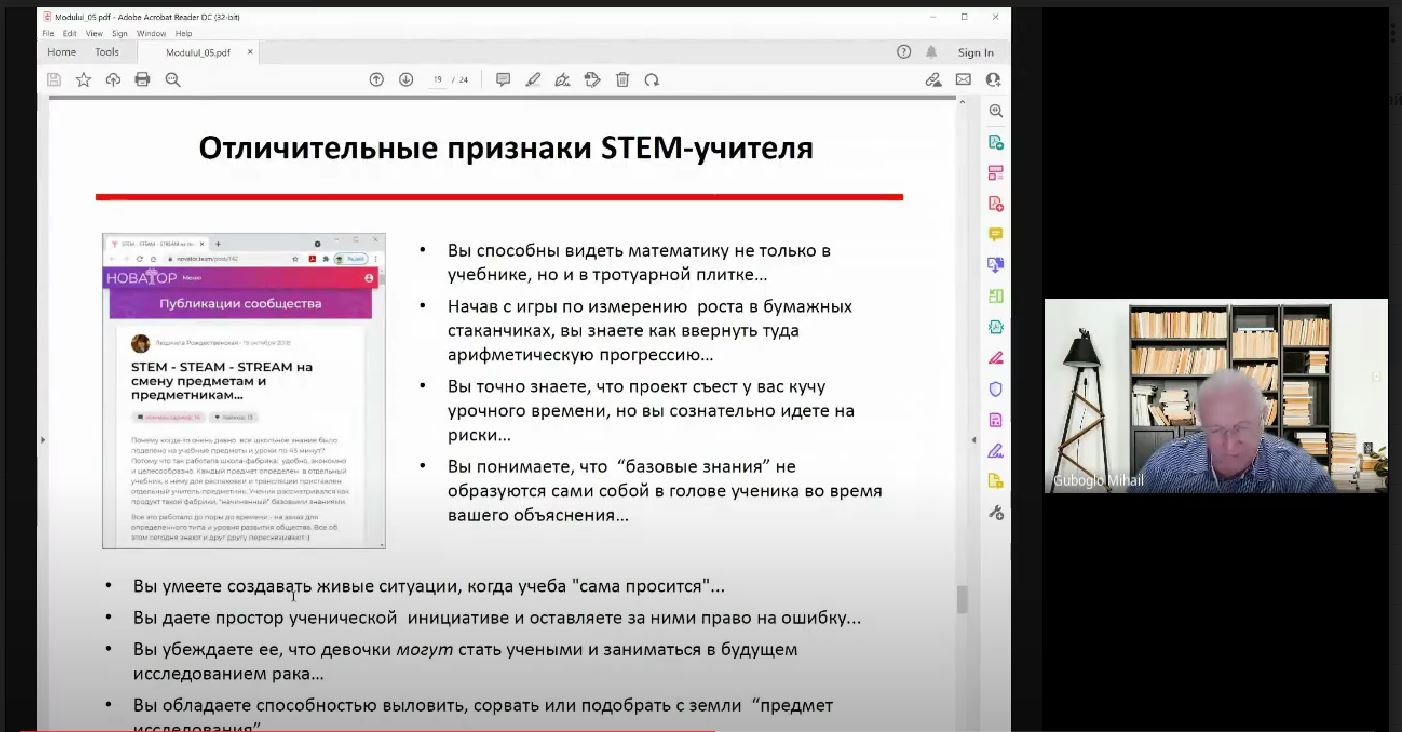Viewport: 1402px width, 732px height.
Task: Open the File menu
Action: click(48, 33)
